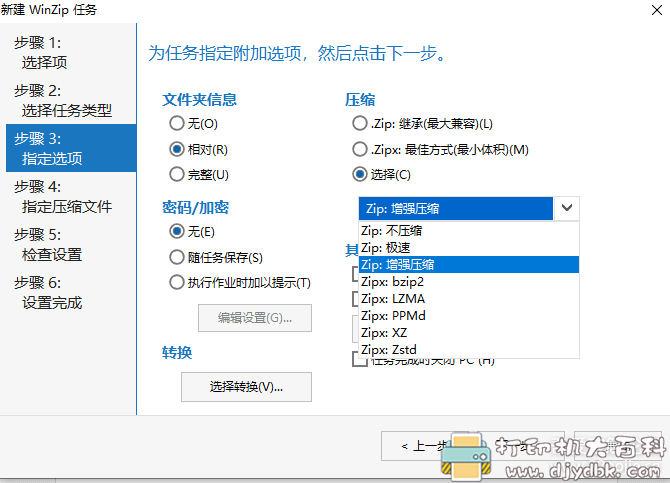Click the 选择转换(V)... button
The image size is (670, 483).
(246, 387)
